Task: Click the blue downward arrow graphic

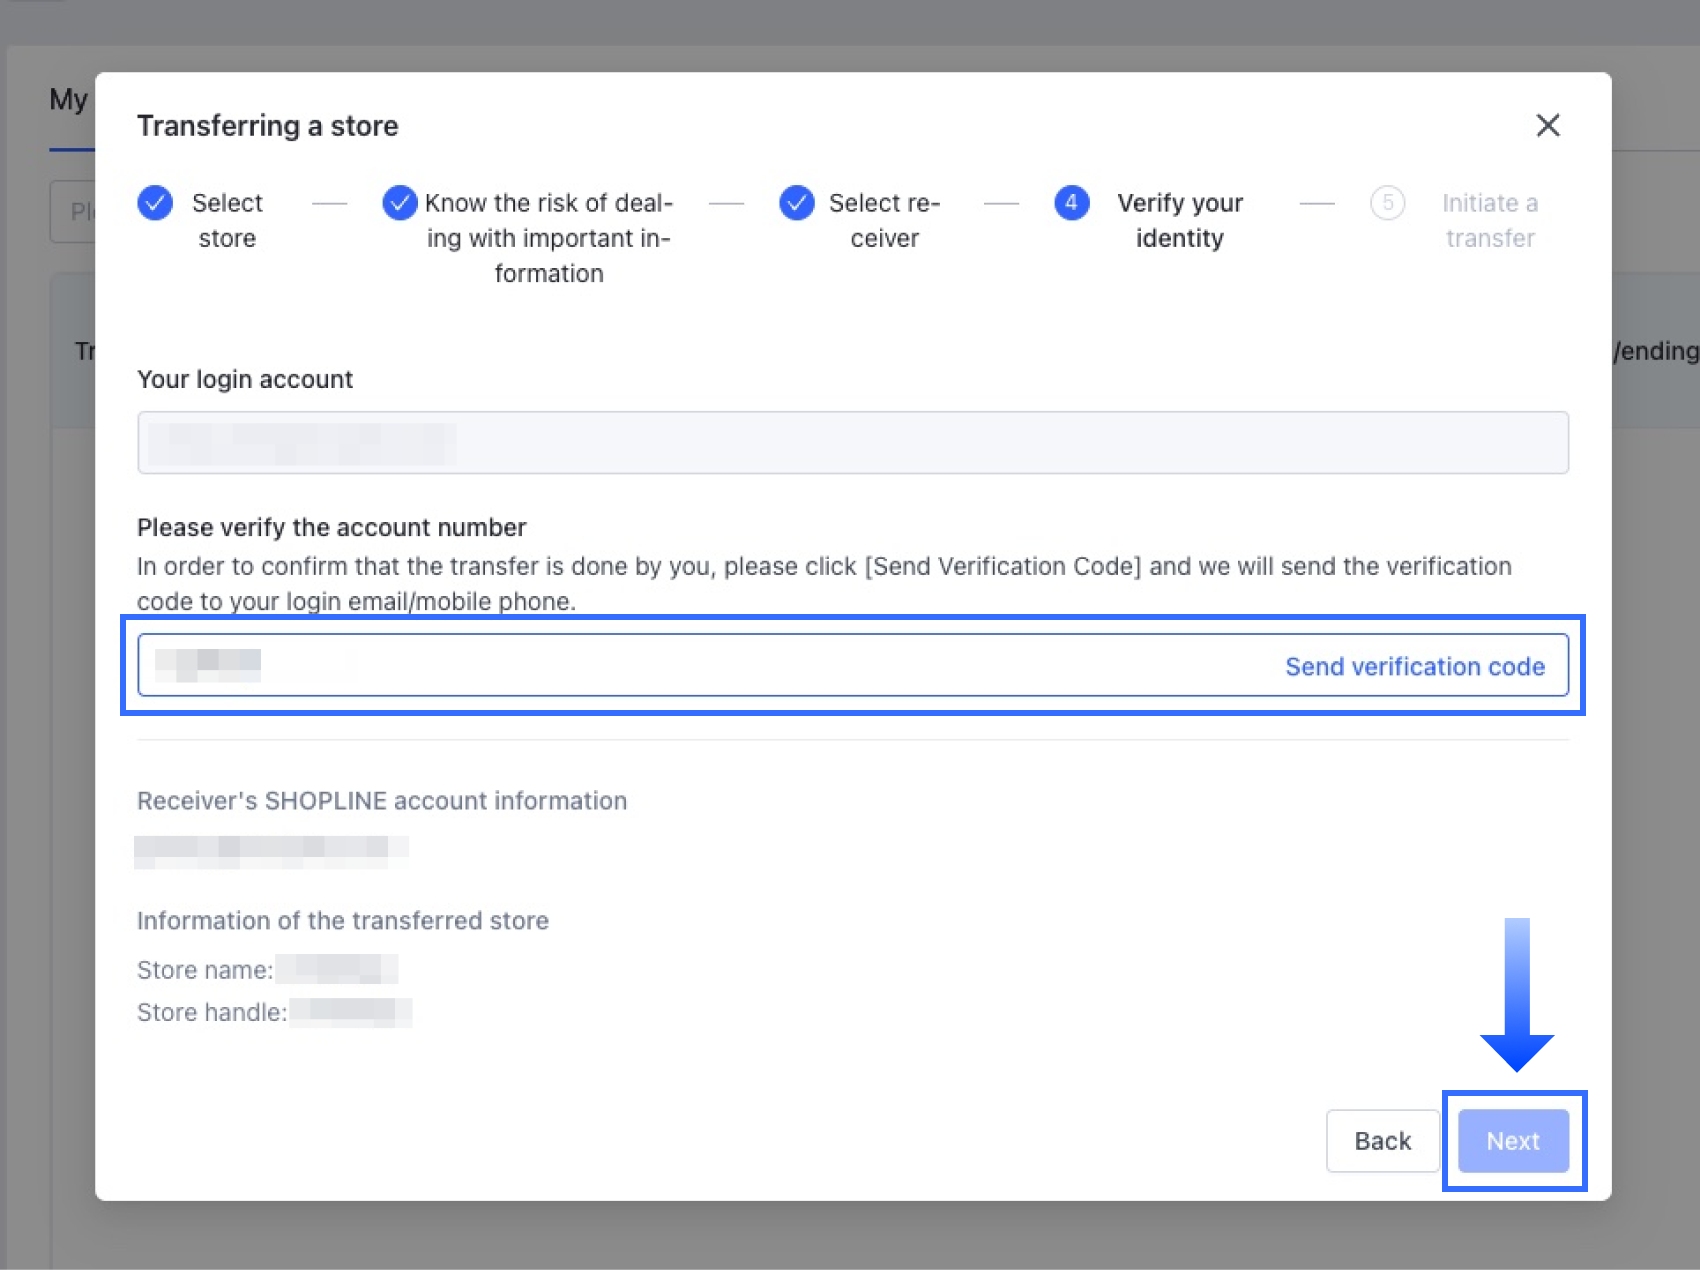Action: click(x=1516, y=995)
